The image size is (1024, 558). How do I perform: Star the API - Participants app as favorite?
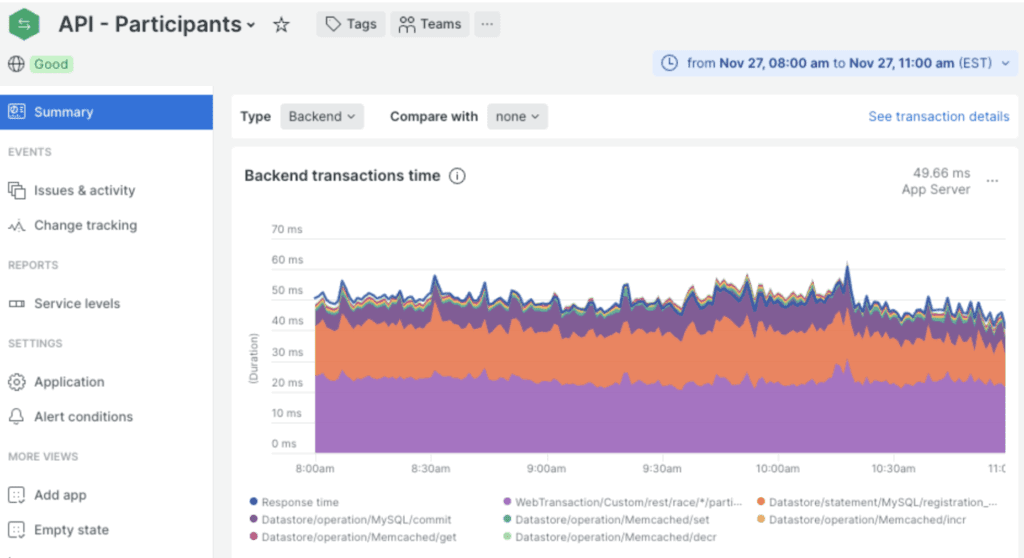pos(281,25)
